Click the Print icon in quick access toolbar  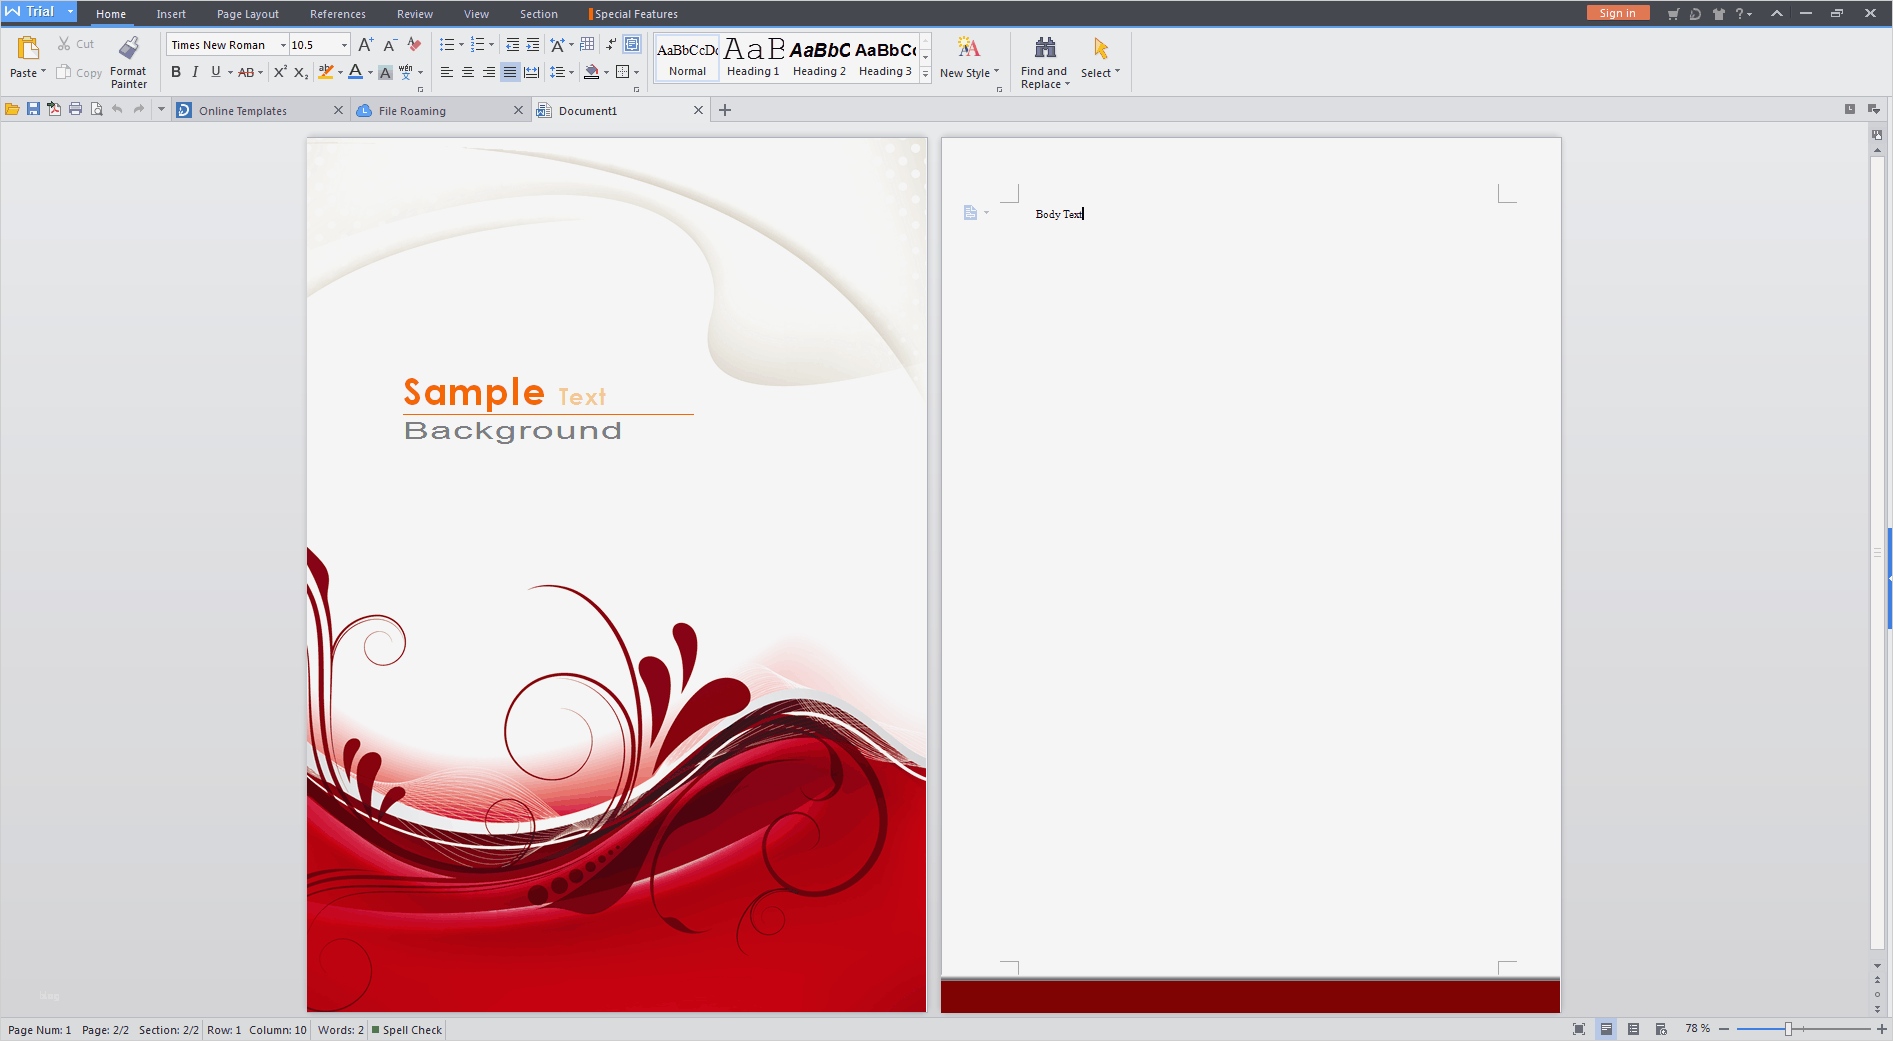click(x=75, y=110)
